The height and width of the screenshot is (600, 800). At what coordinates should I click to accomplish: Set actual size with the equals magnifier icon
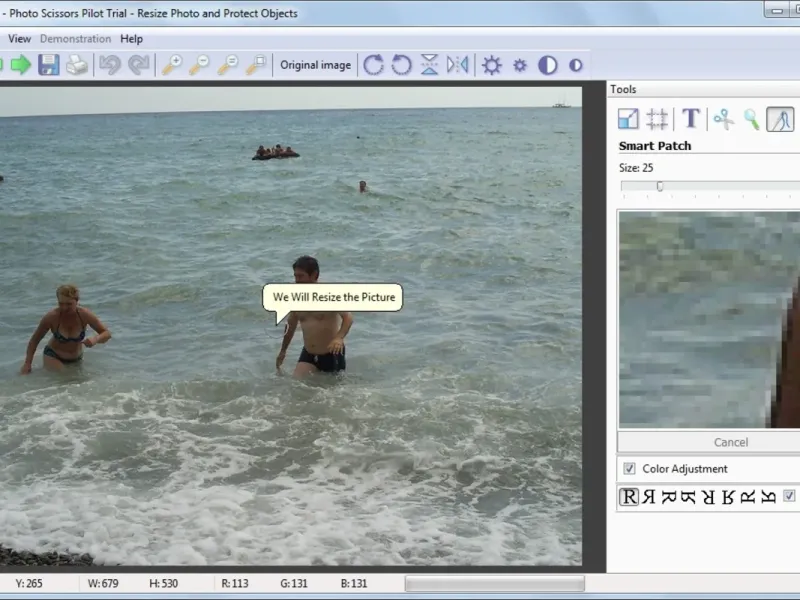point(228,65)
